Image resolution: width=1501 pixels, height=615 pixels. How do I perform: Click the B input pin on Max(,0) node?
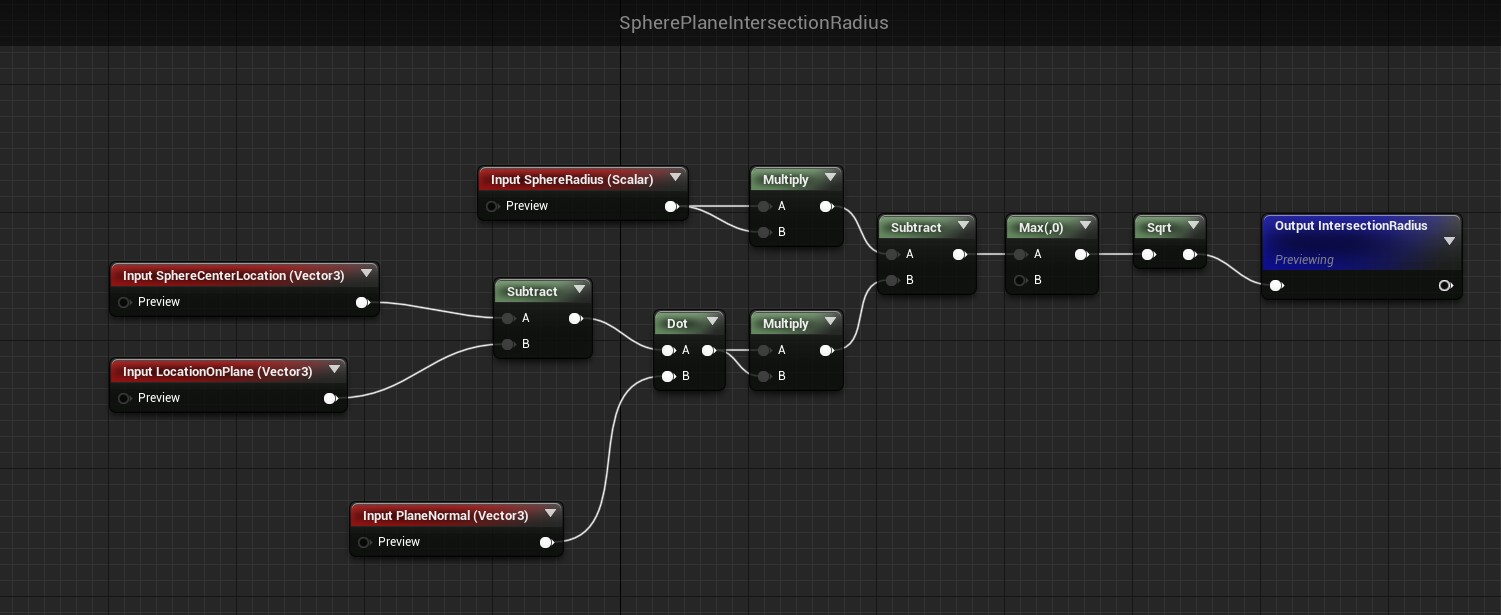pos(1019,280)
